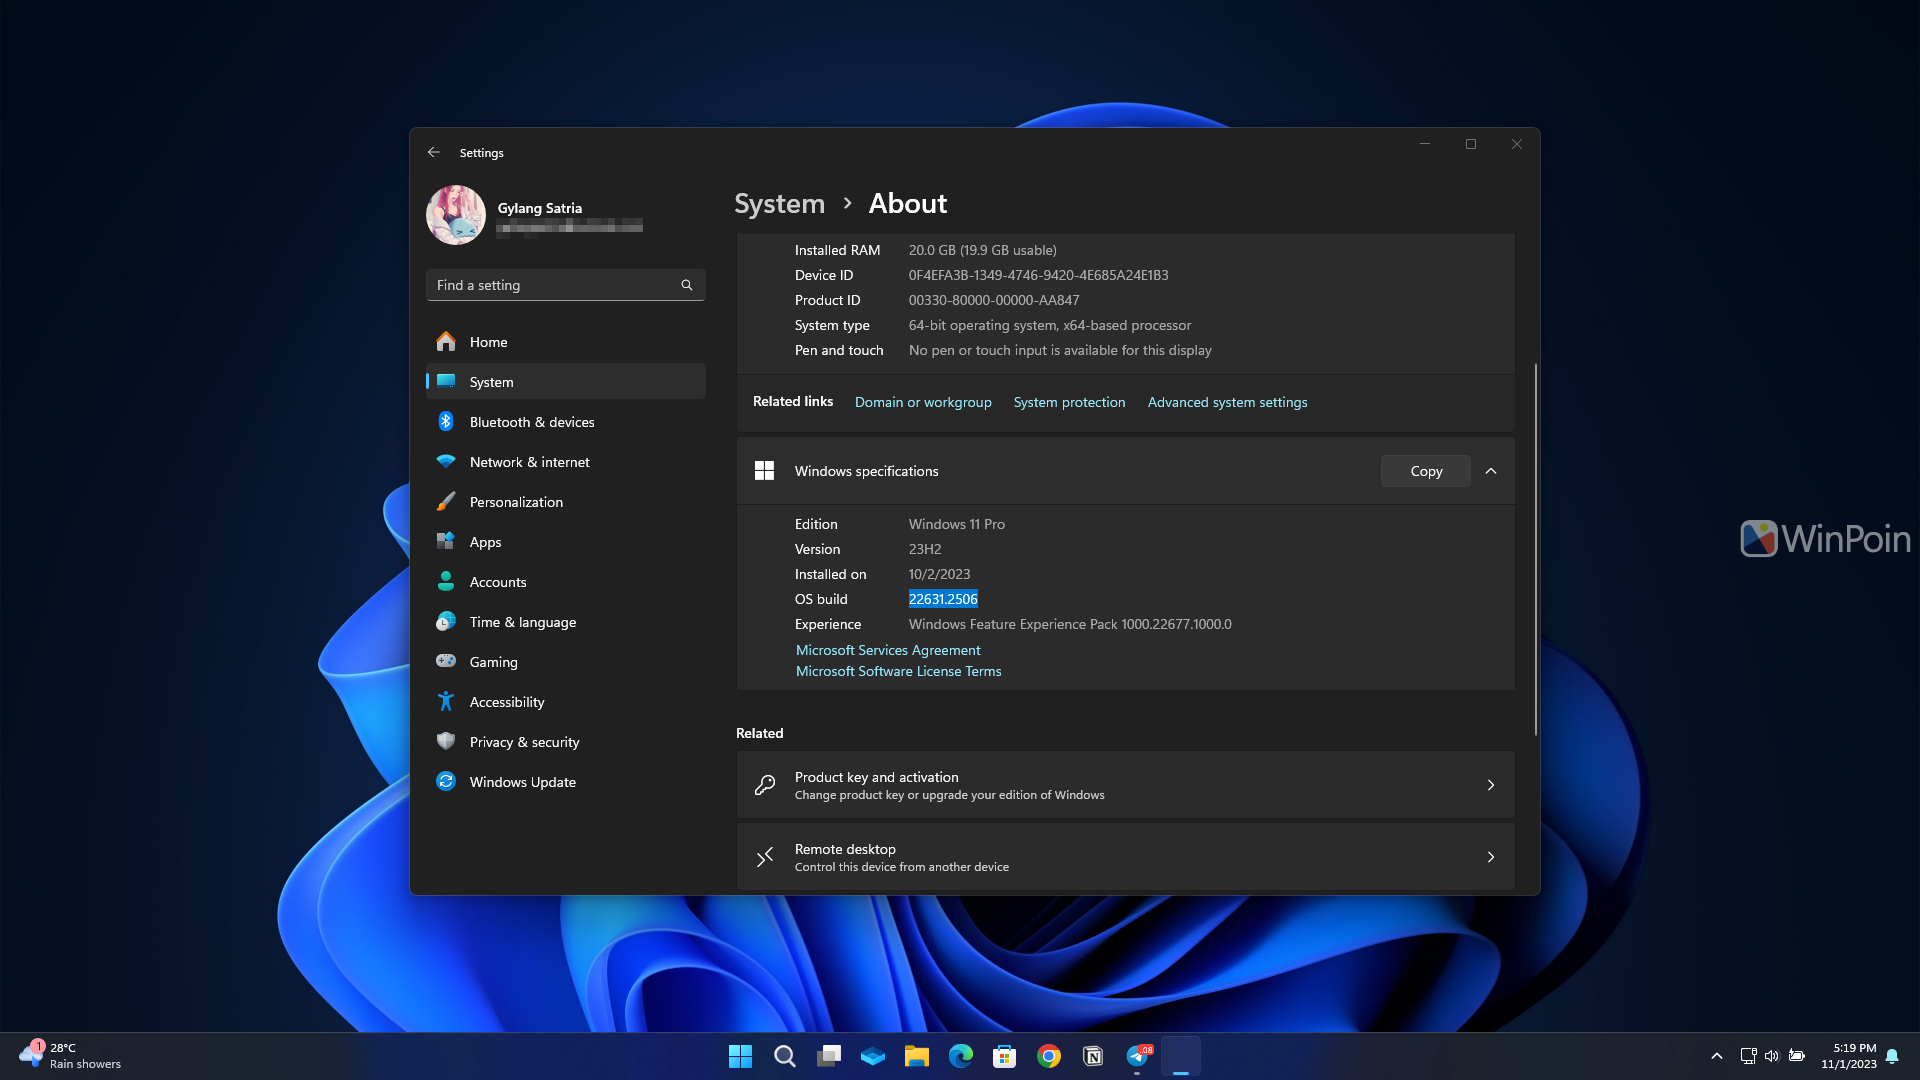
Task: Expand the Remote desktop entry arrow
Action: pos(1491,857)
